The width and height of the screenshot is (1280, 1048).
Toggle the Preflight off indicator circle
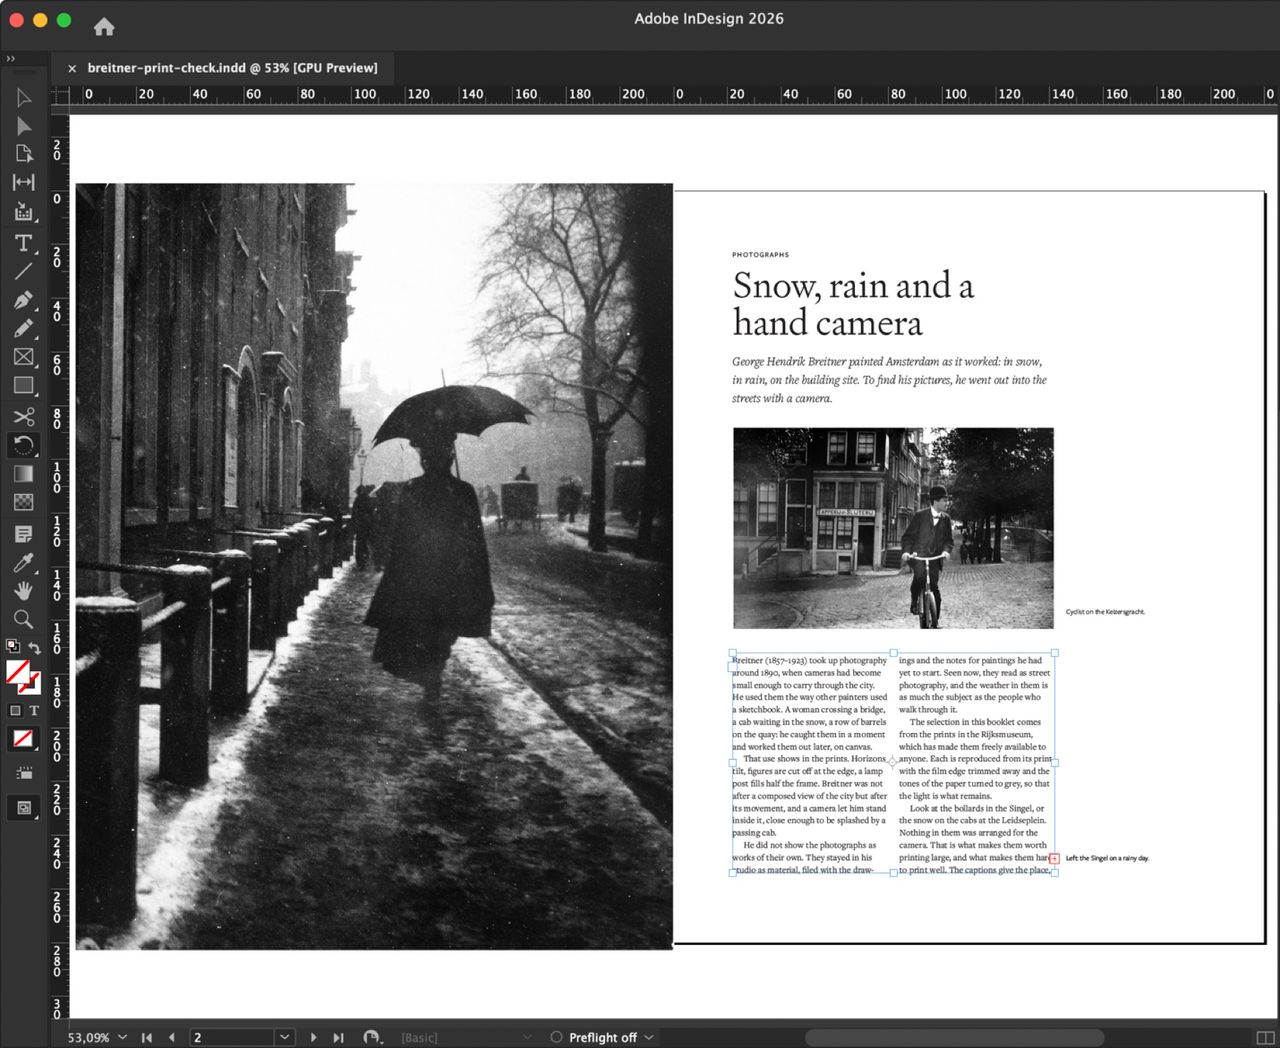point(556,1037)
